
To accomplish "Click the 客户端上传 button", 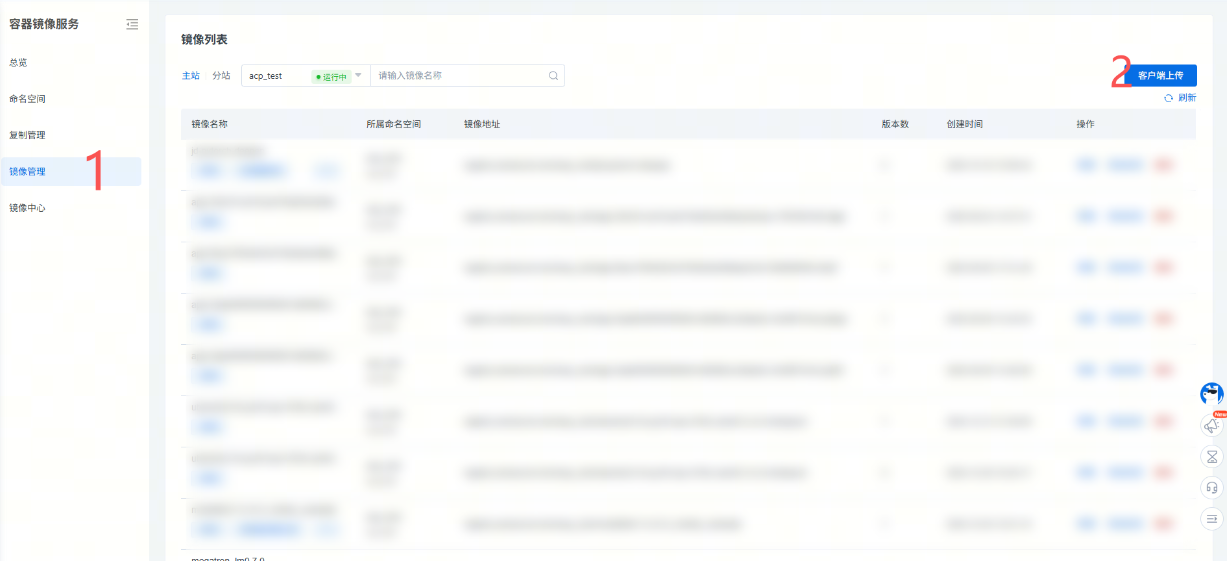I will point(1160,76).
